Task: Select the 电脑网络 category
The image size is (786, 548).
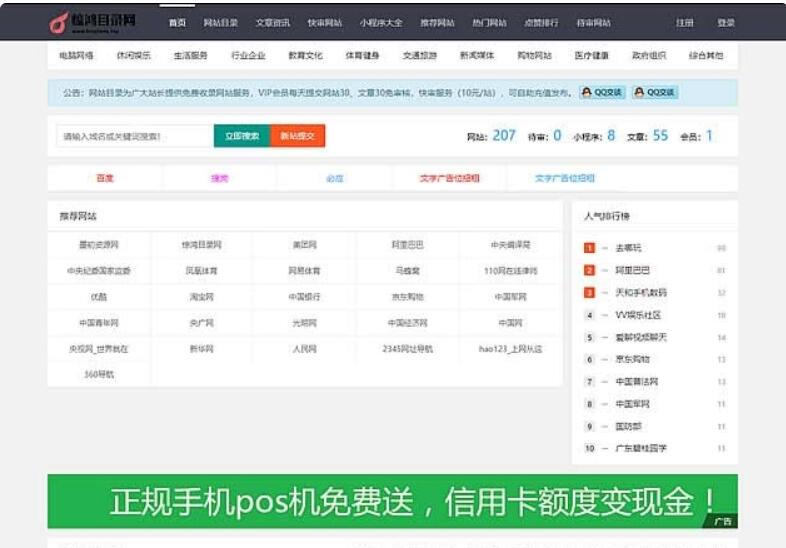Action: (77, 56)
